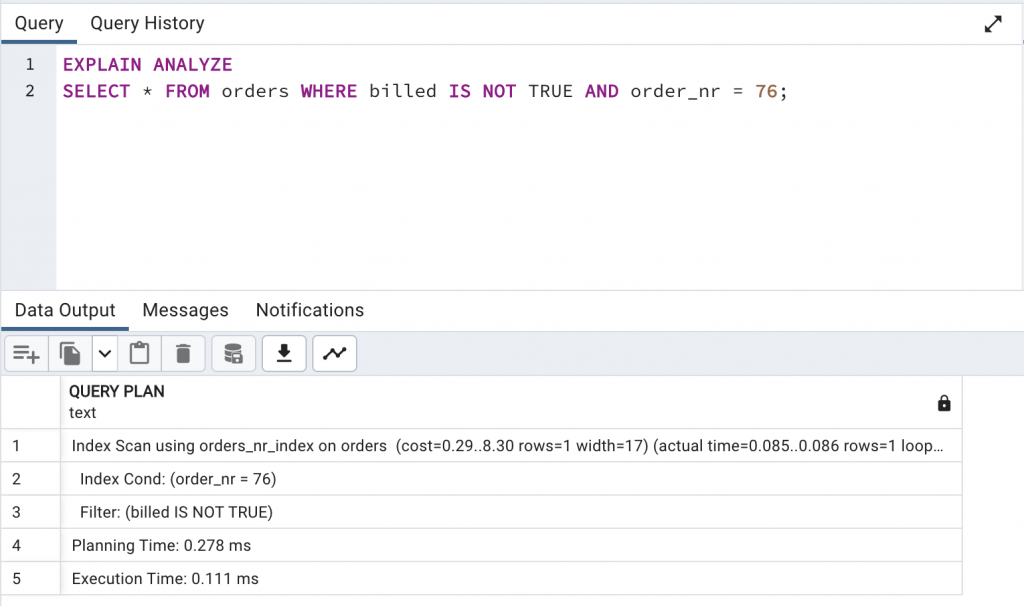The height and width of the screenshot is (606, 1024).
Task: Select the Index Scan using orders_nr_index row
Action: pos(511,445)
